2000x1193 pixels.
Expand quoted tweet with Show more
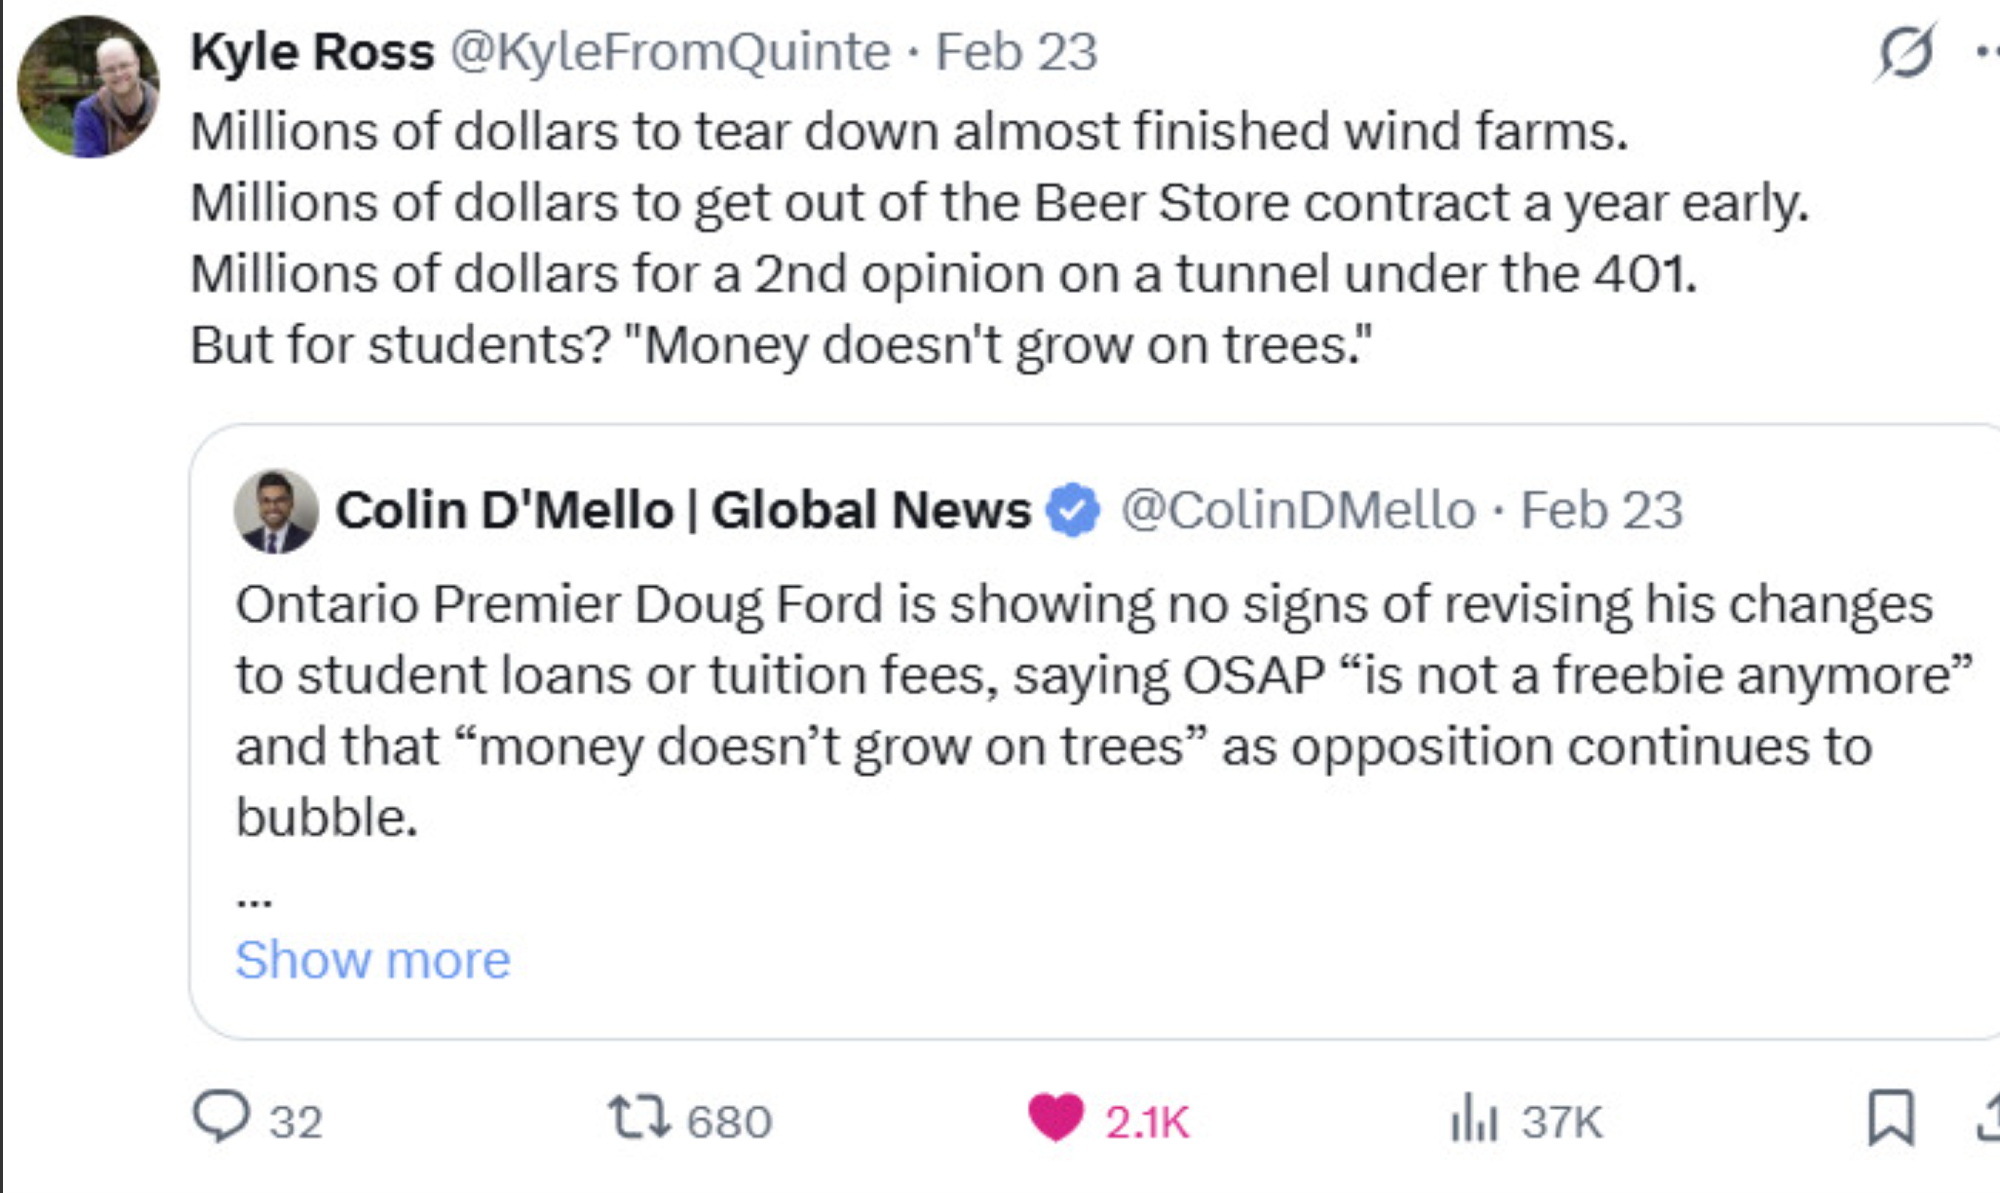[x=373, y=960]
